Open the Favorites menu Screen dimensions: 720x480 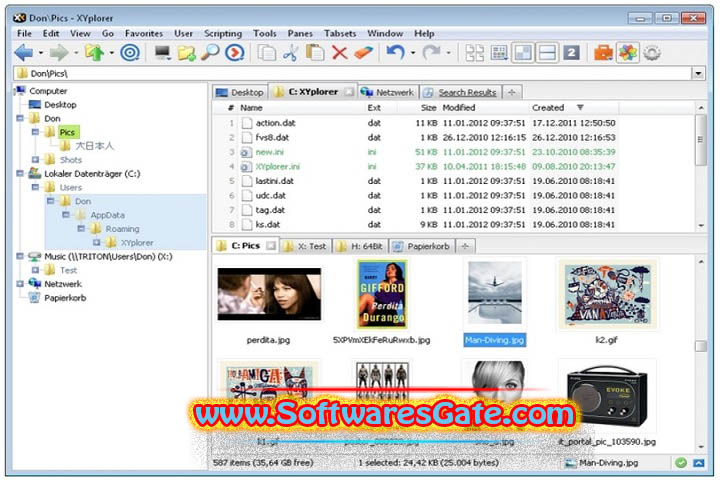click(x=144, y=34)
